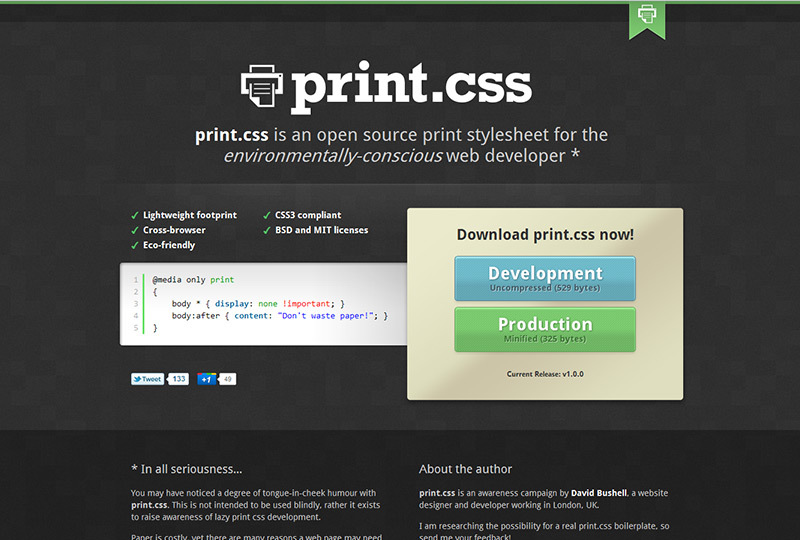Click the '@media only print' code line
Image resolution: width=800 pixels, height=540 pixels.
(x=193, y=280)
